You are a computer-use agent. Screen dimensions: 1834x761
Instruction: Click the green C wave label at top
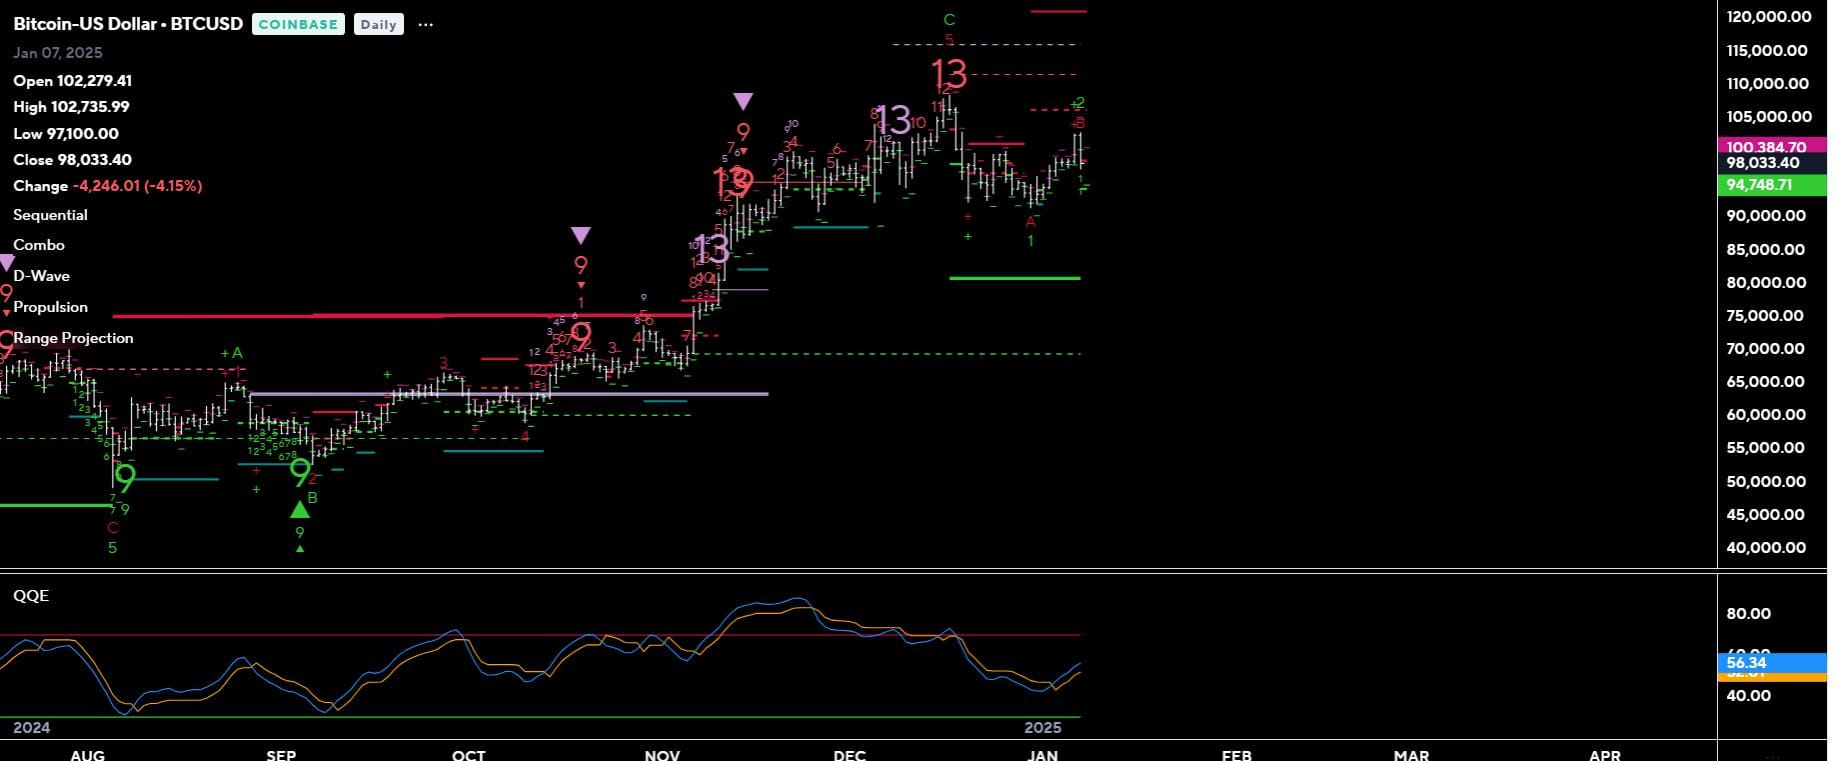click(949, 20)
